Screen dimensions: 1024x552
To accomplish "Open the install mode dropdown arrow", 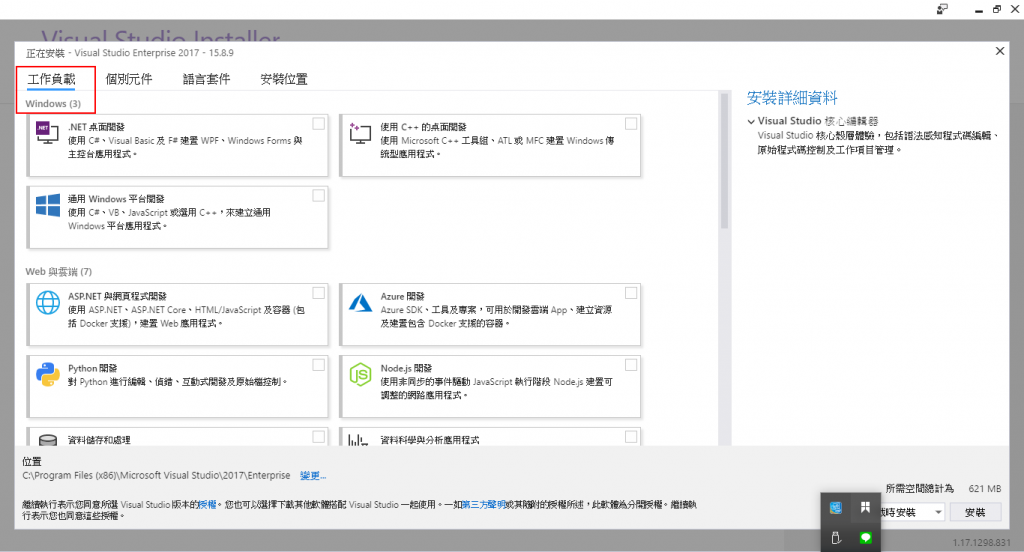I will pos(938,512).
